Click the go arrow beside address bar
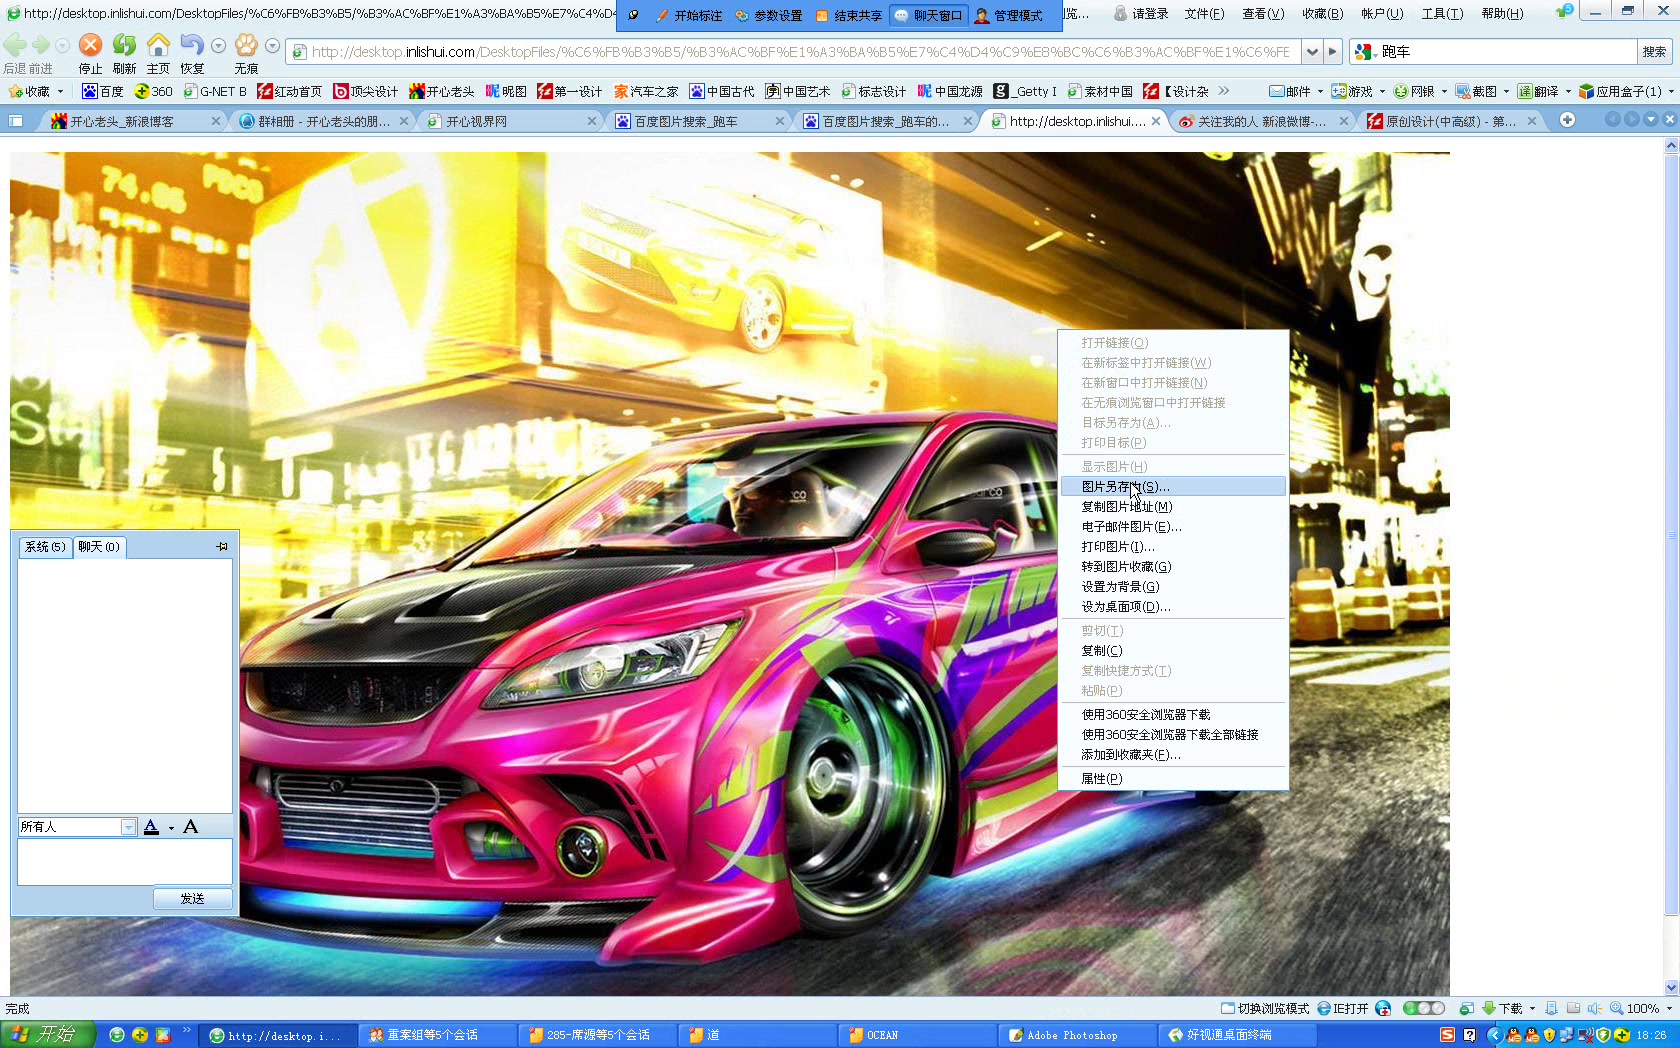Viewport: 1680px width, 1048px height. click(1332, 52)
